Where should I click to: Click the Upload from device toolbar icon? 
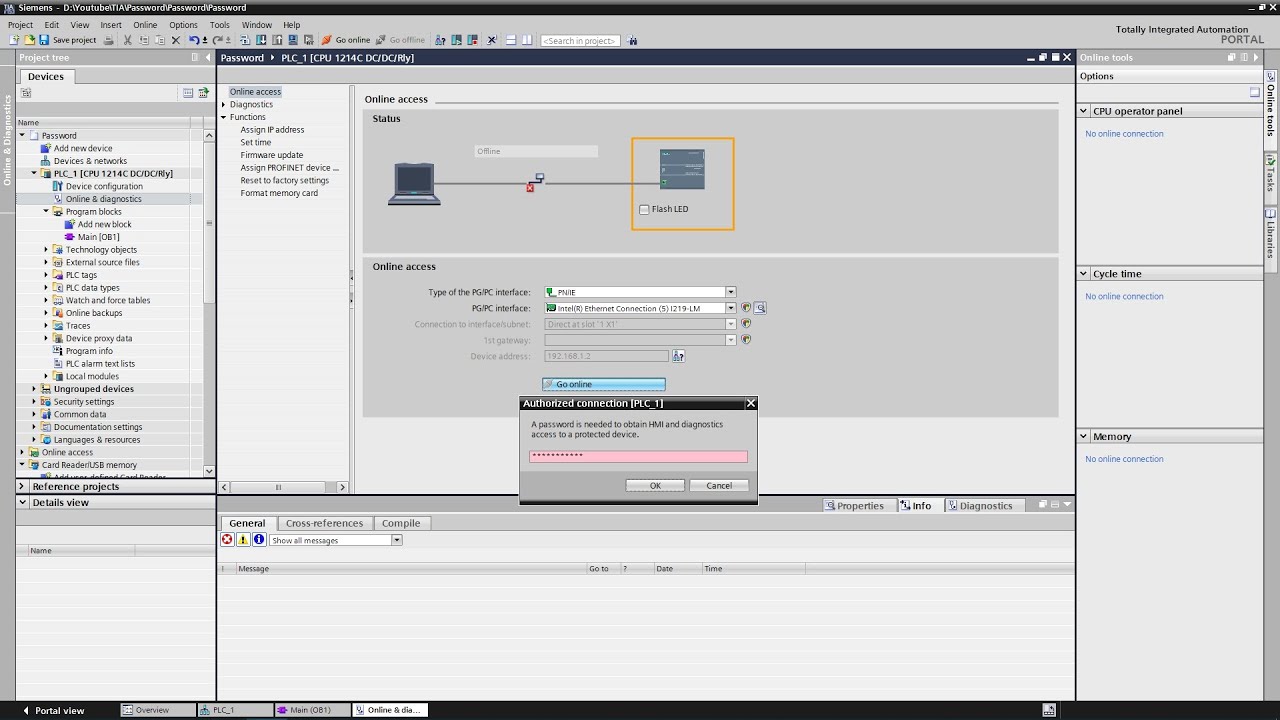277,40
